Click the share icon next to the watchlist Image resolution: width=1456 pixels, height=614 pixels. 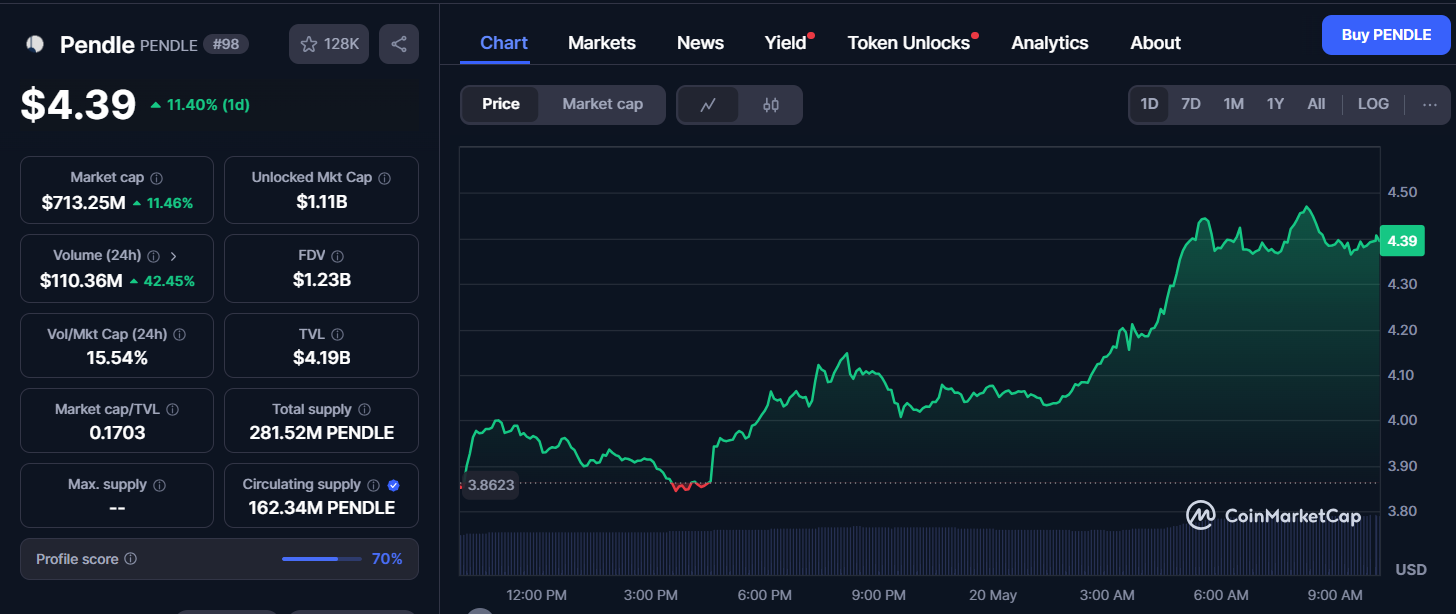tap(399, 44)
